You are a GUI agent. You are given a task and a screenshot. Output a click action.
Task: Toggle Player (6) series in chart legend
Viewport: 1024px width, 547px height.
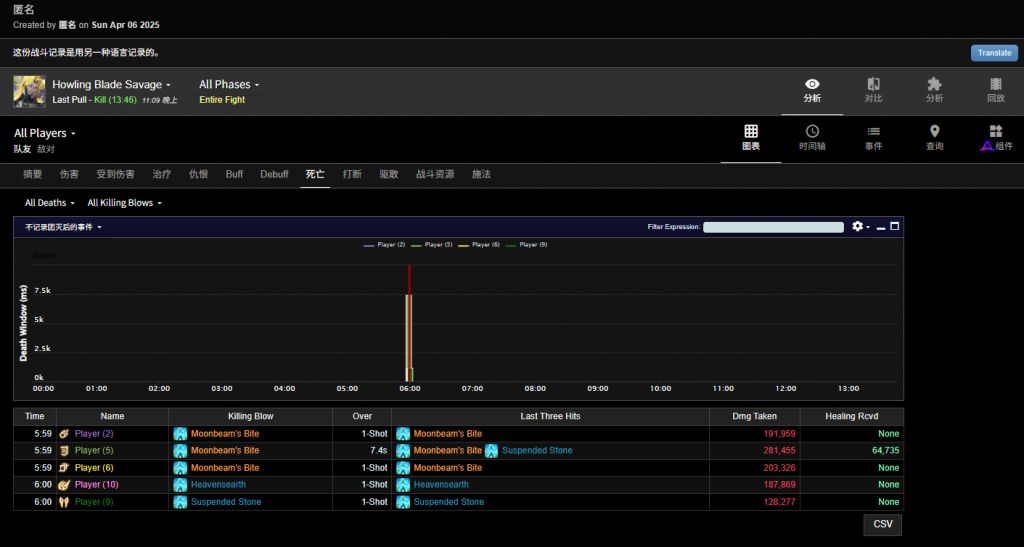click(x=479, y=245)
